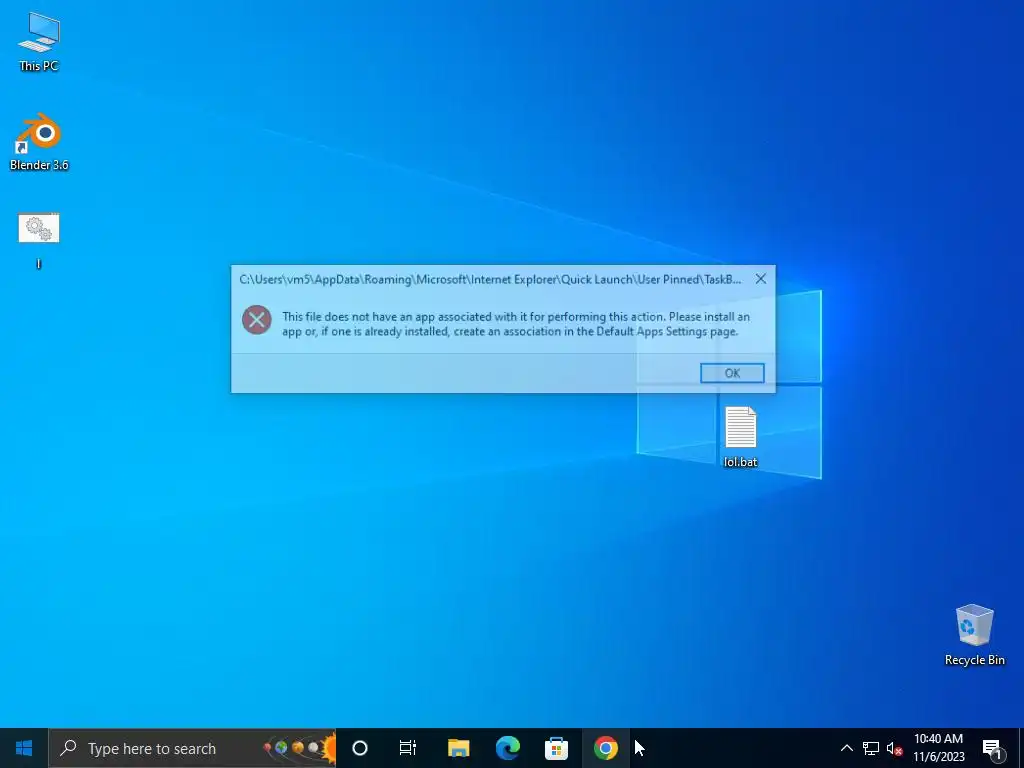Screen dimensions: 1024x768
Task: Open Microsoft Store from taskbar
Action: (556, 748)
